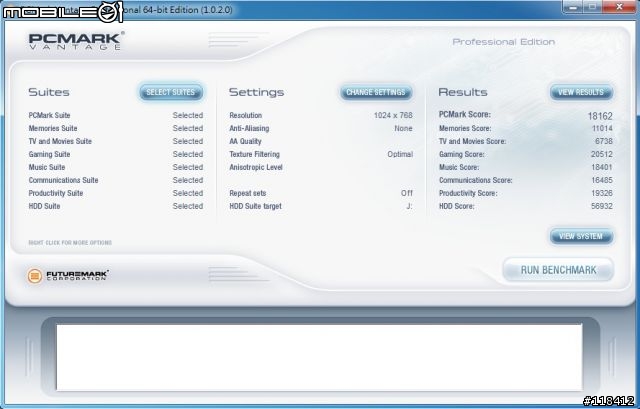This screenshot has width=640, height=409.
Task: Click the Optimal texture filtering value
Action: point(400,154)
